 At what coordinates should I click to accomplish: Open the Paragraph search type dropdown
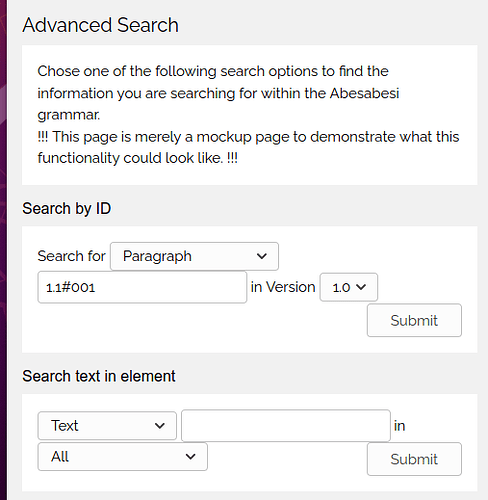(194, 256)
